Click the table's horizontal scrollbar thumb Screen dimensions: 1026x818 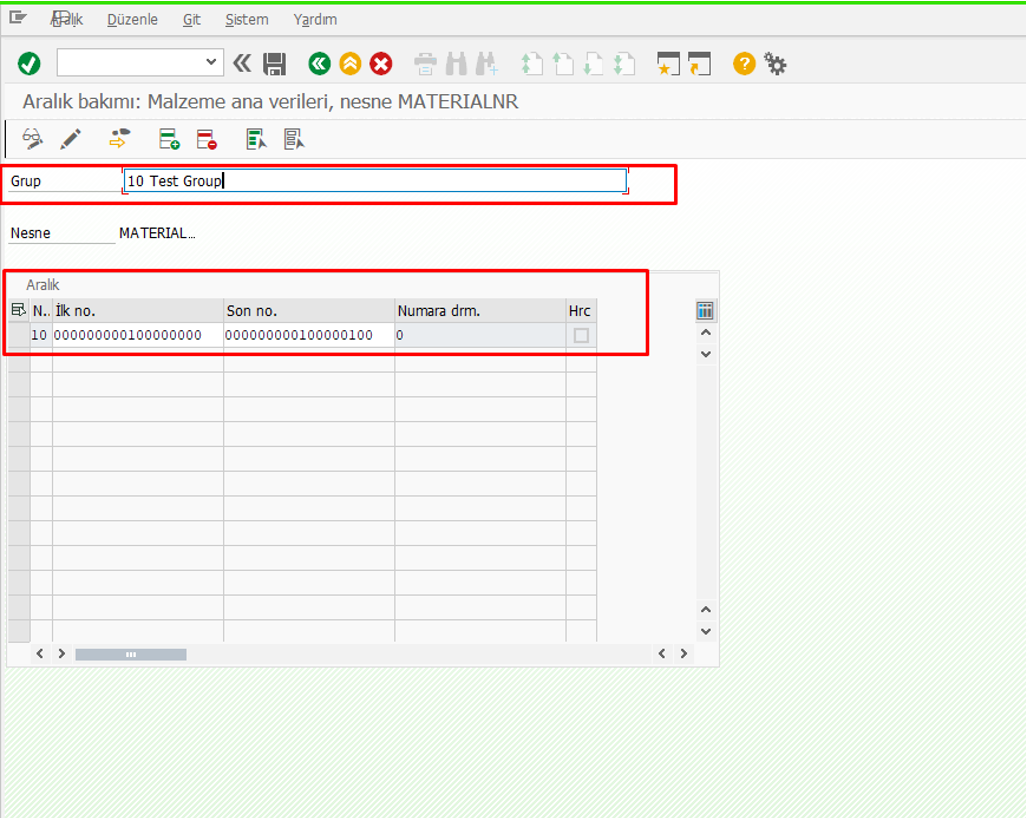pyautogui.click(x=130, y=654)
